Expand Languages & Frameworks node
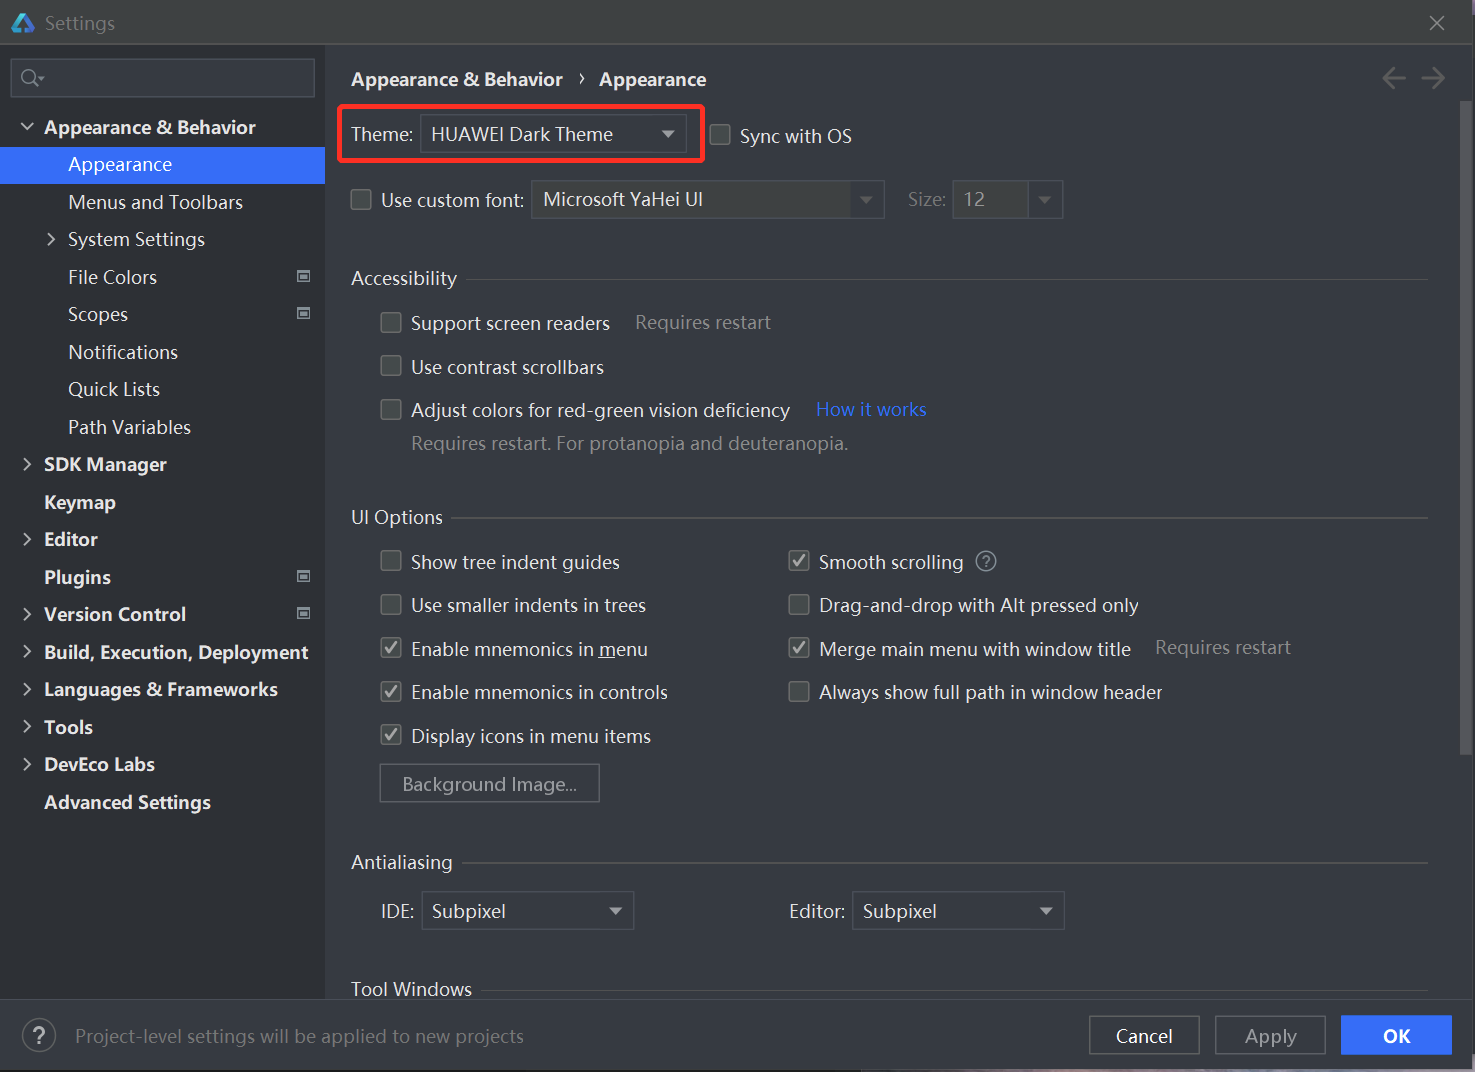The height and width of the screenshot is (1072, 1475). pyautogui.click(x=27, y=689)
